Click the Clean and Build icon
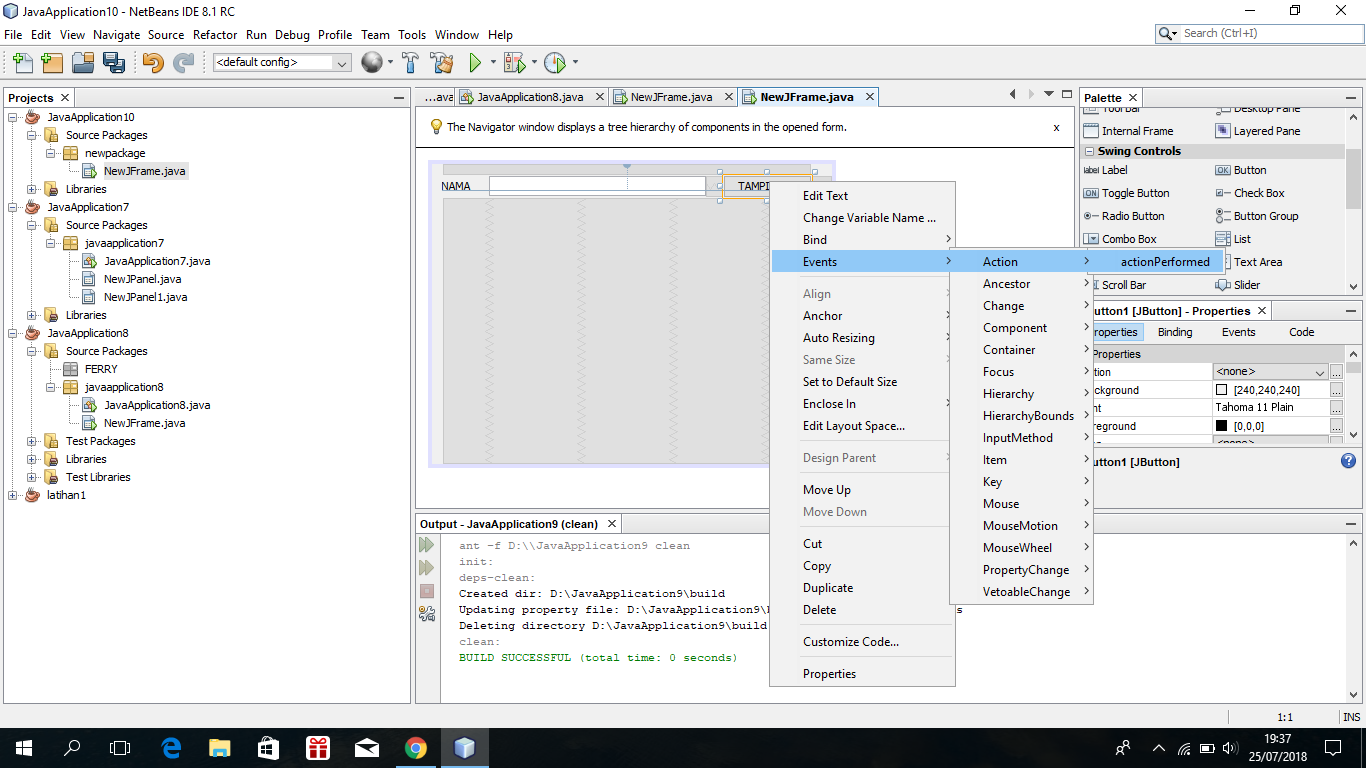Image resolution: width=1366 pixels, height=768 pixels. point(442,63)
